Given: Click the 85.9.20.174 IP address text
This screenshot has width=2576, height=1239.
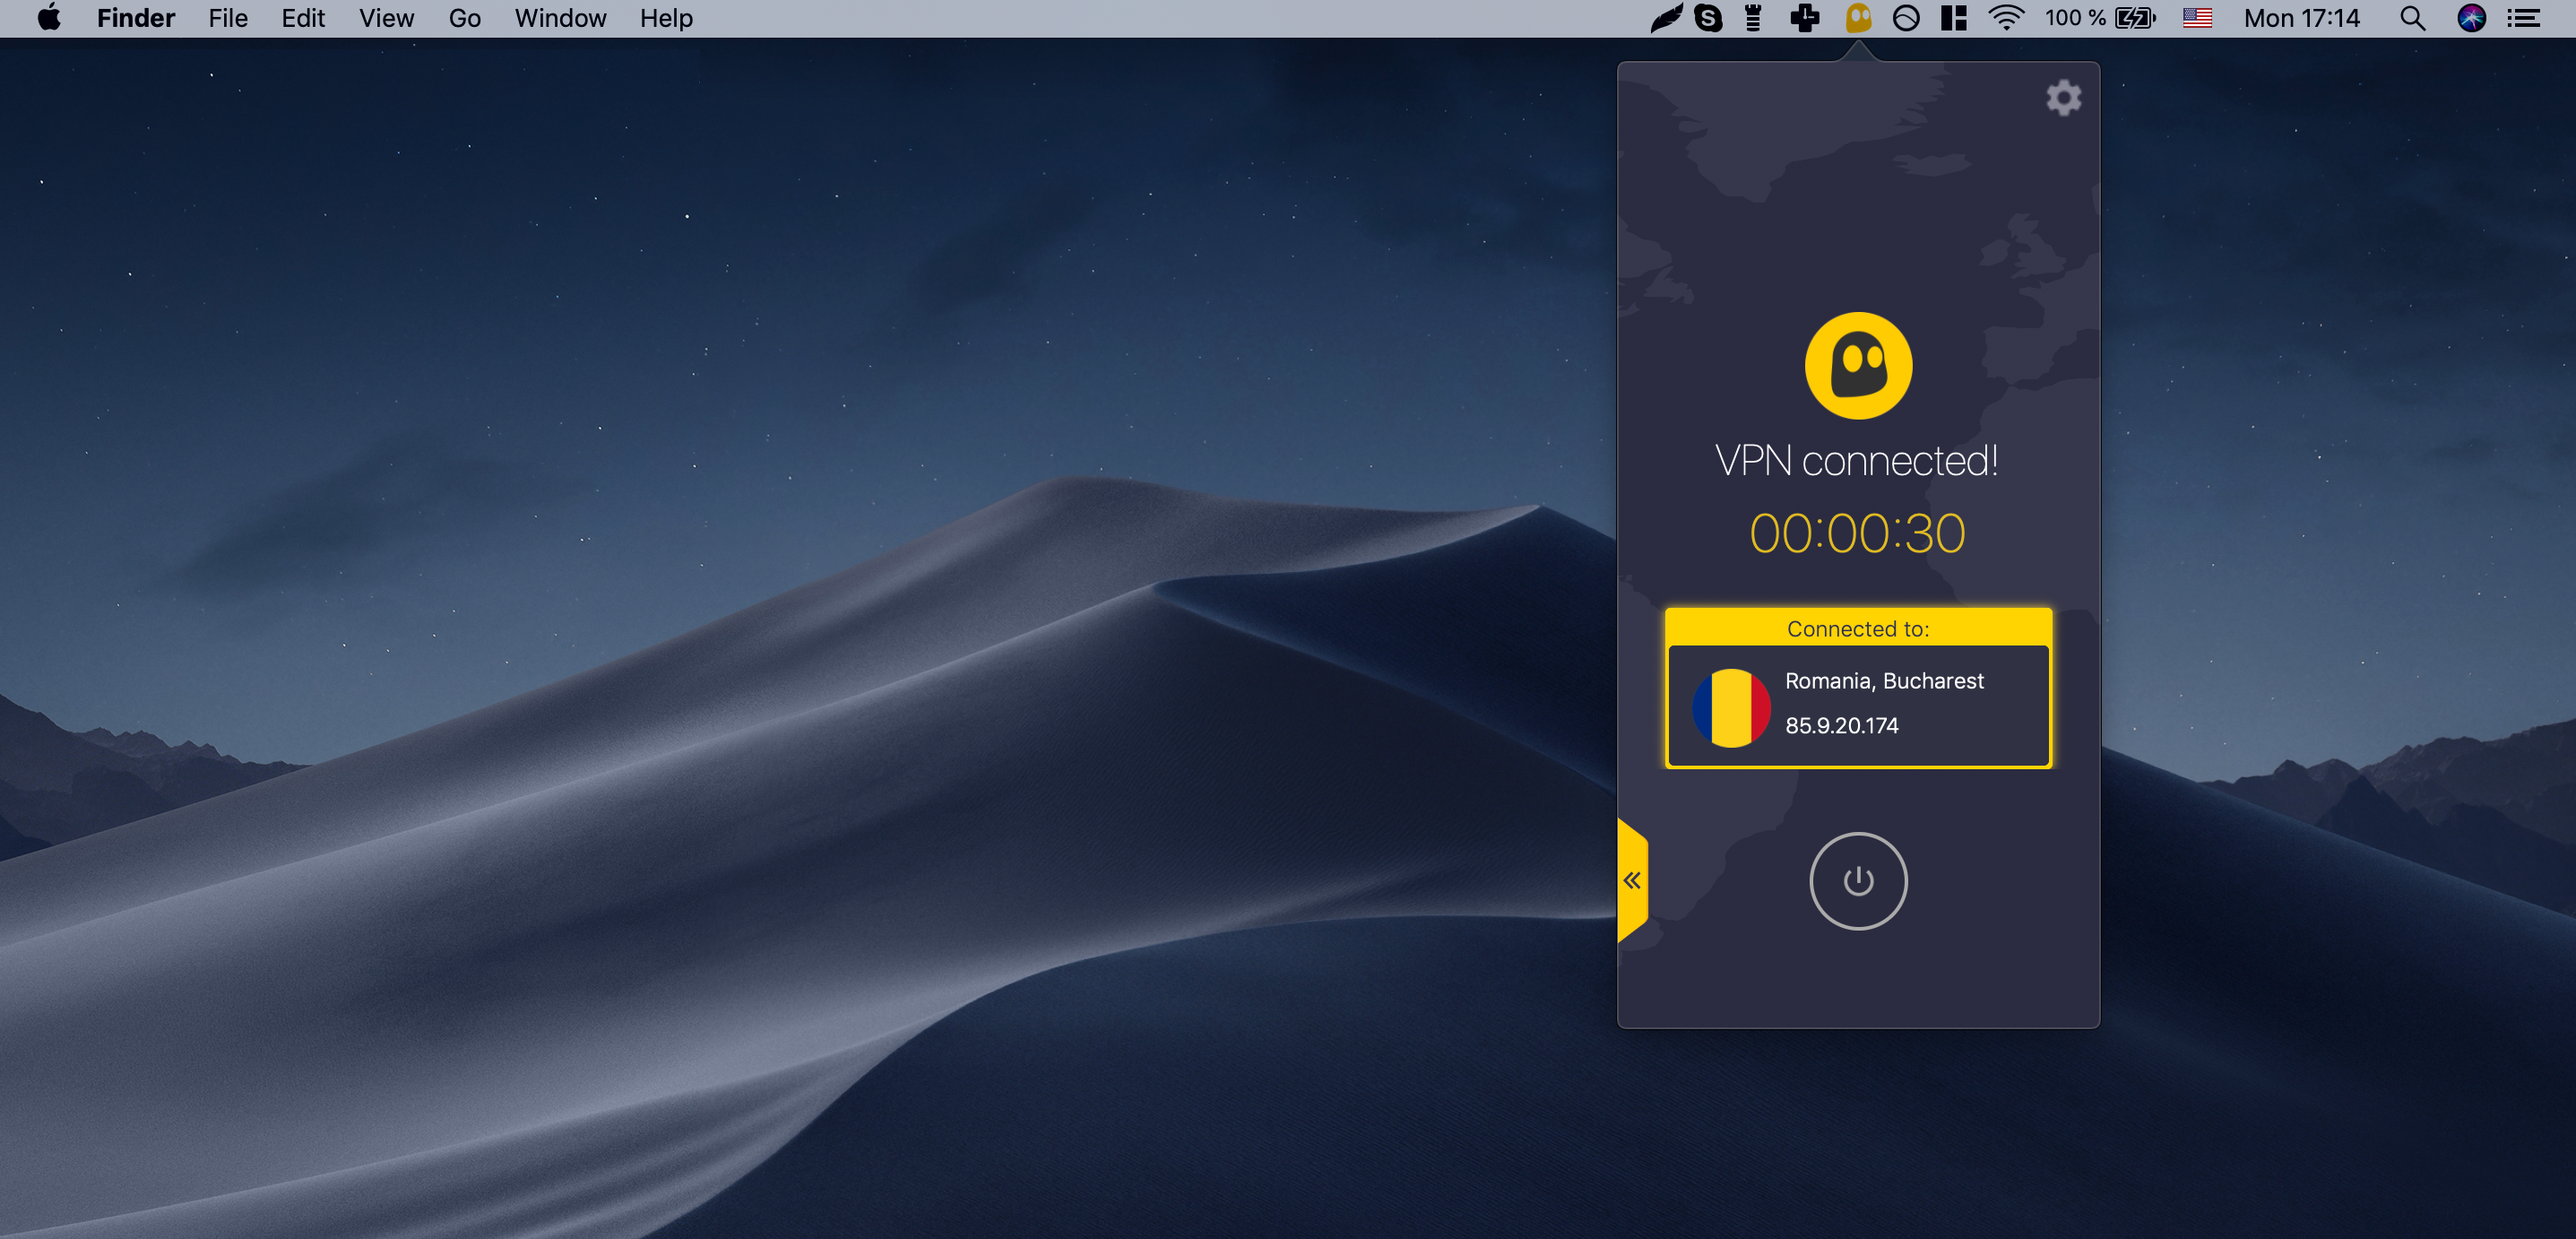Looking at the screenshot, I should pyautogui.click(x=1841, y=725).
